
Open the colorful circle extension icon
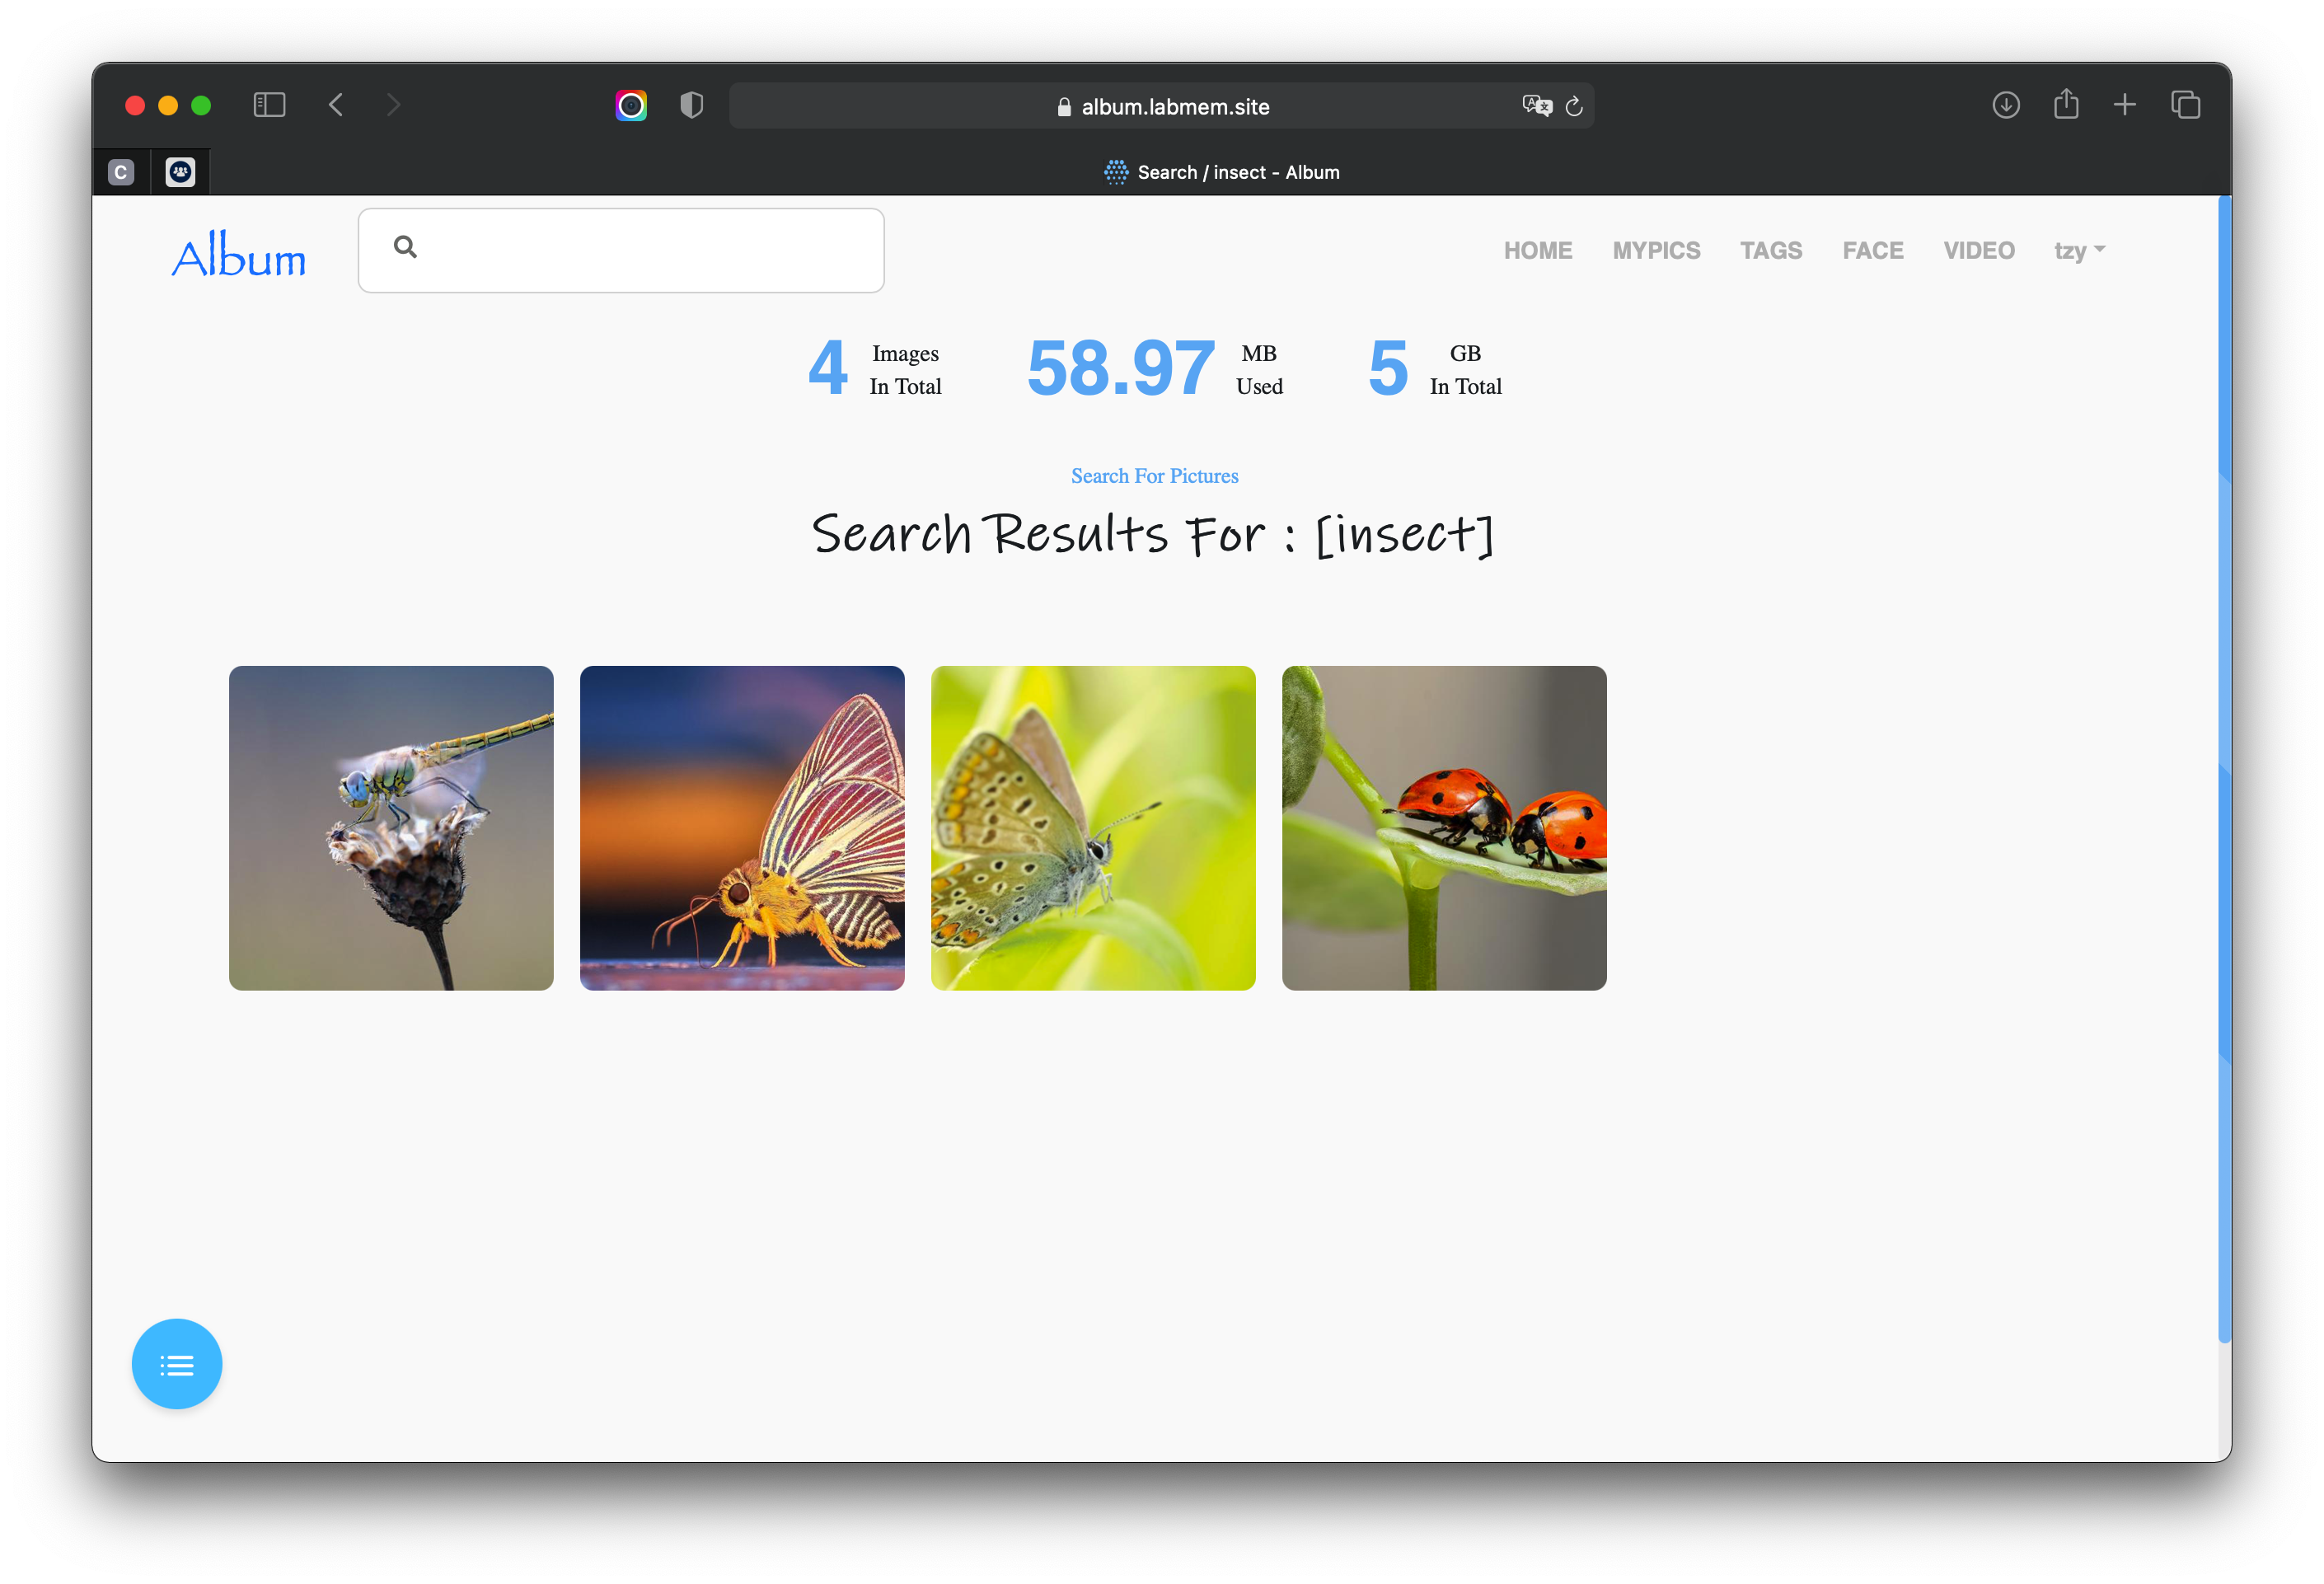[631, 105]
